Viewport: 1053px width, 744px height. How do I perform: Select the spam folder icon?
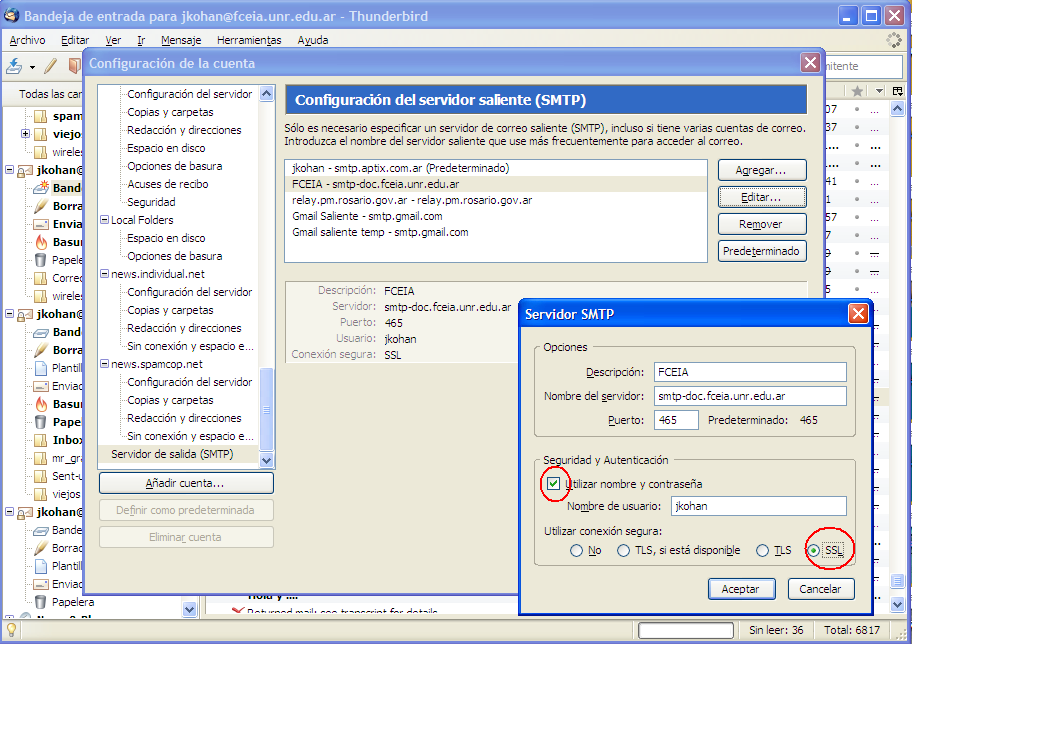point(41,116)
